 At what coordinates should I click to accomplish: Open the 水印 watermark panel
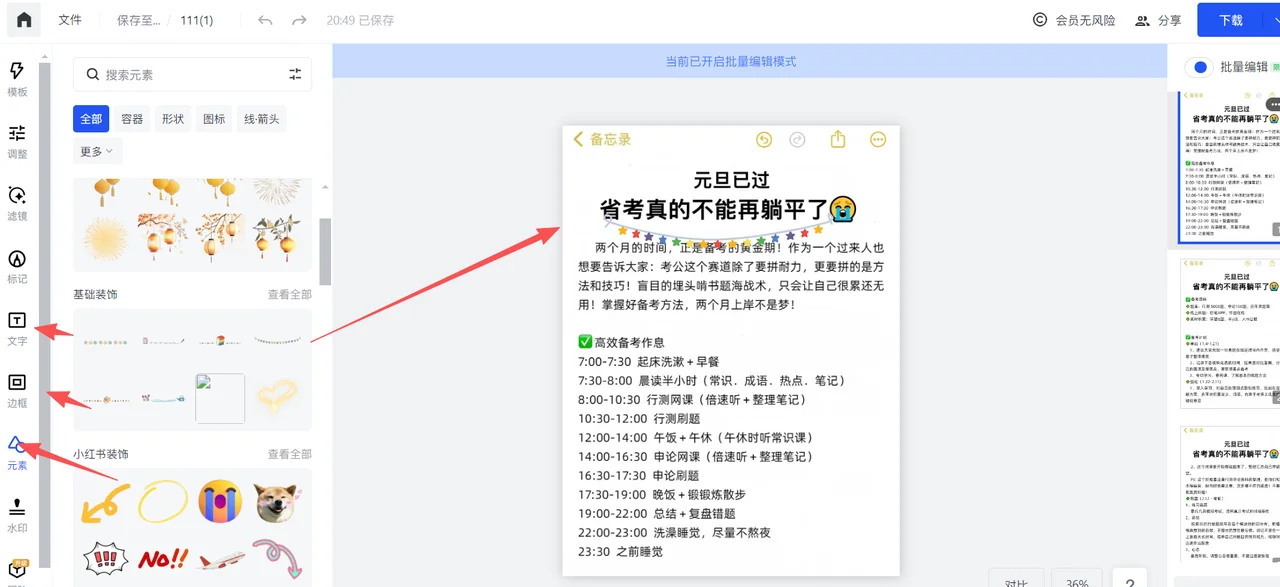[16, 512]
